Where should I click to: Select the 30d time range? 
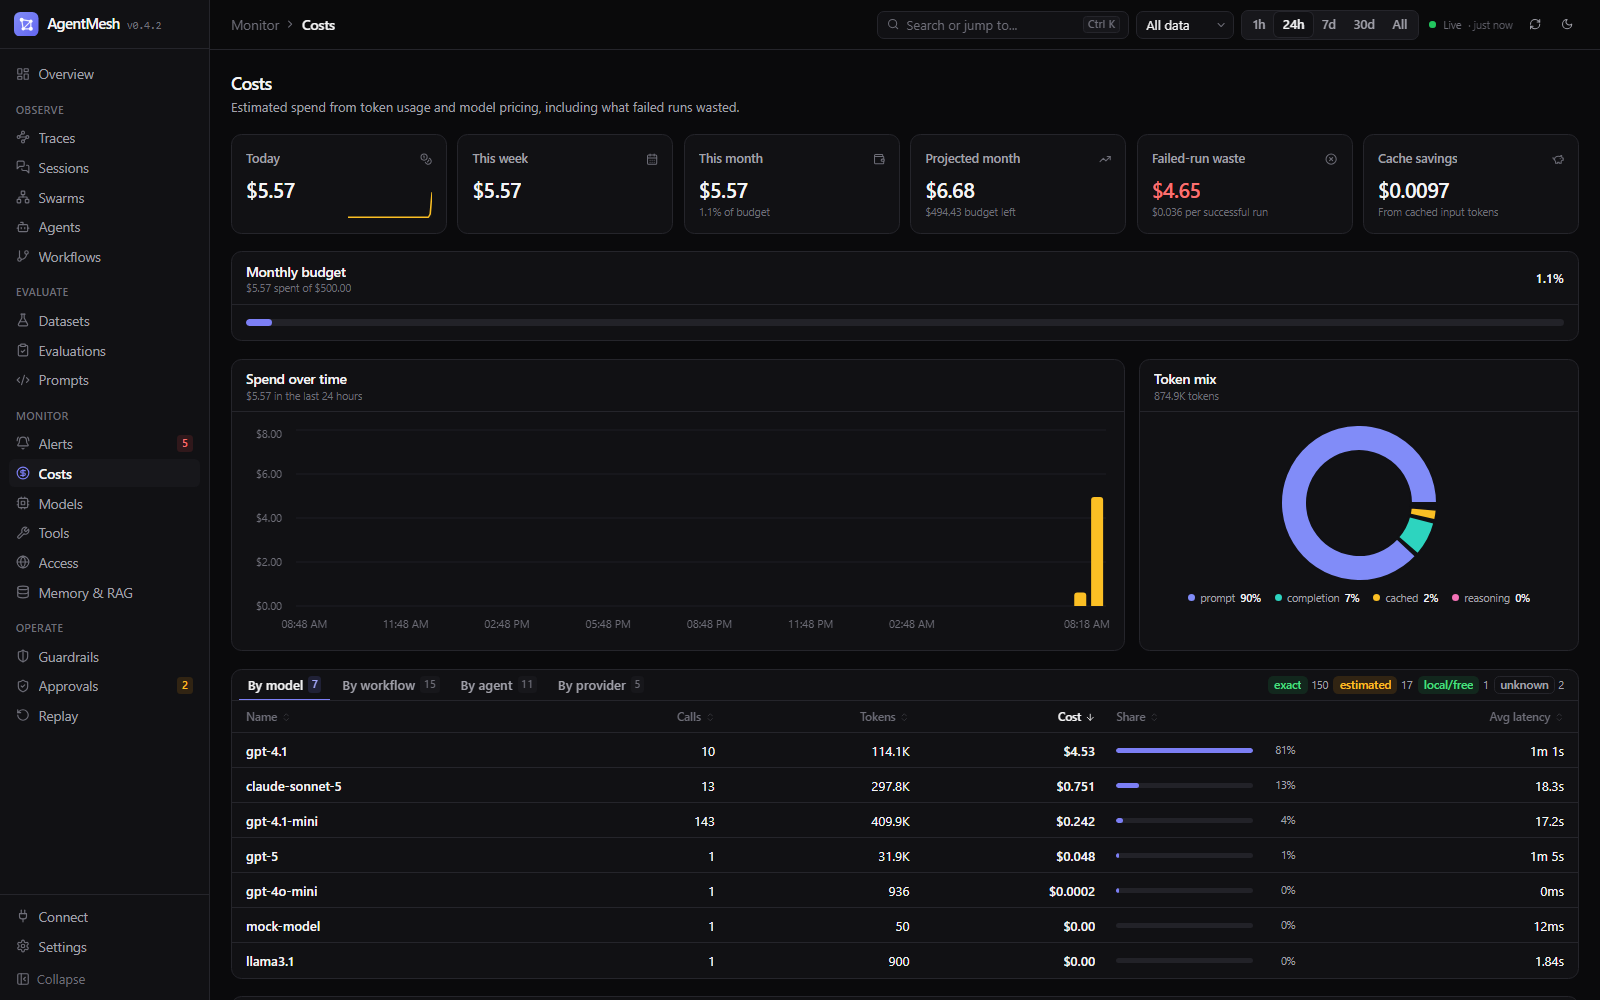click(1364, 25)
